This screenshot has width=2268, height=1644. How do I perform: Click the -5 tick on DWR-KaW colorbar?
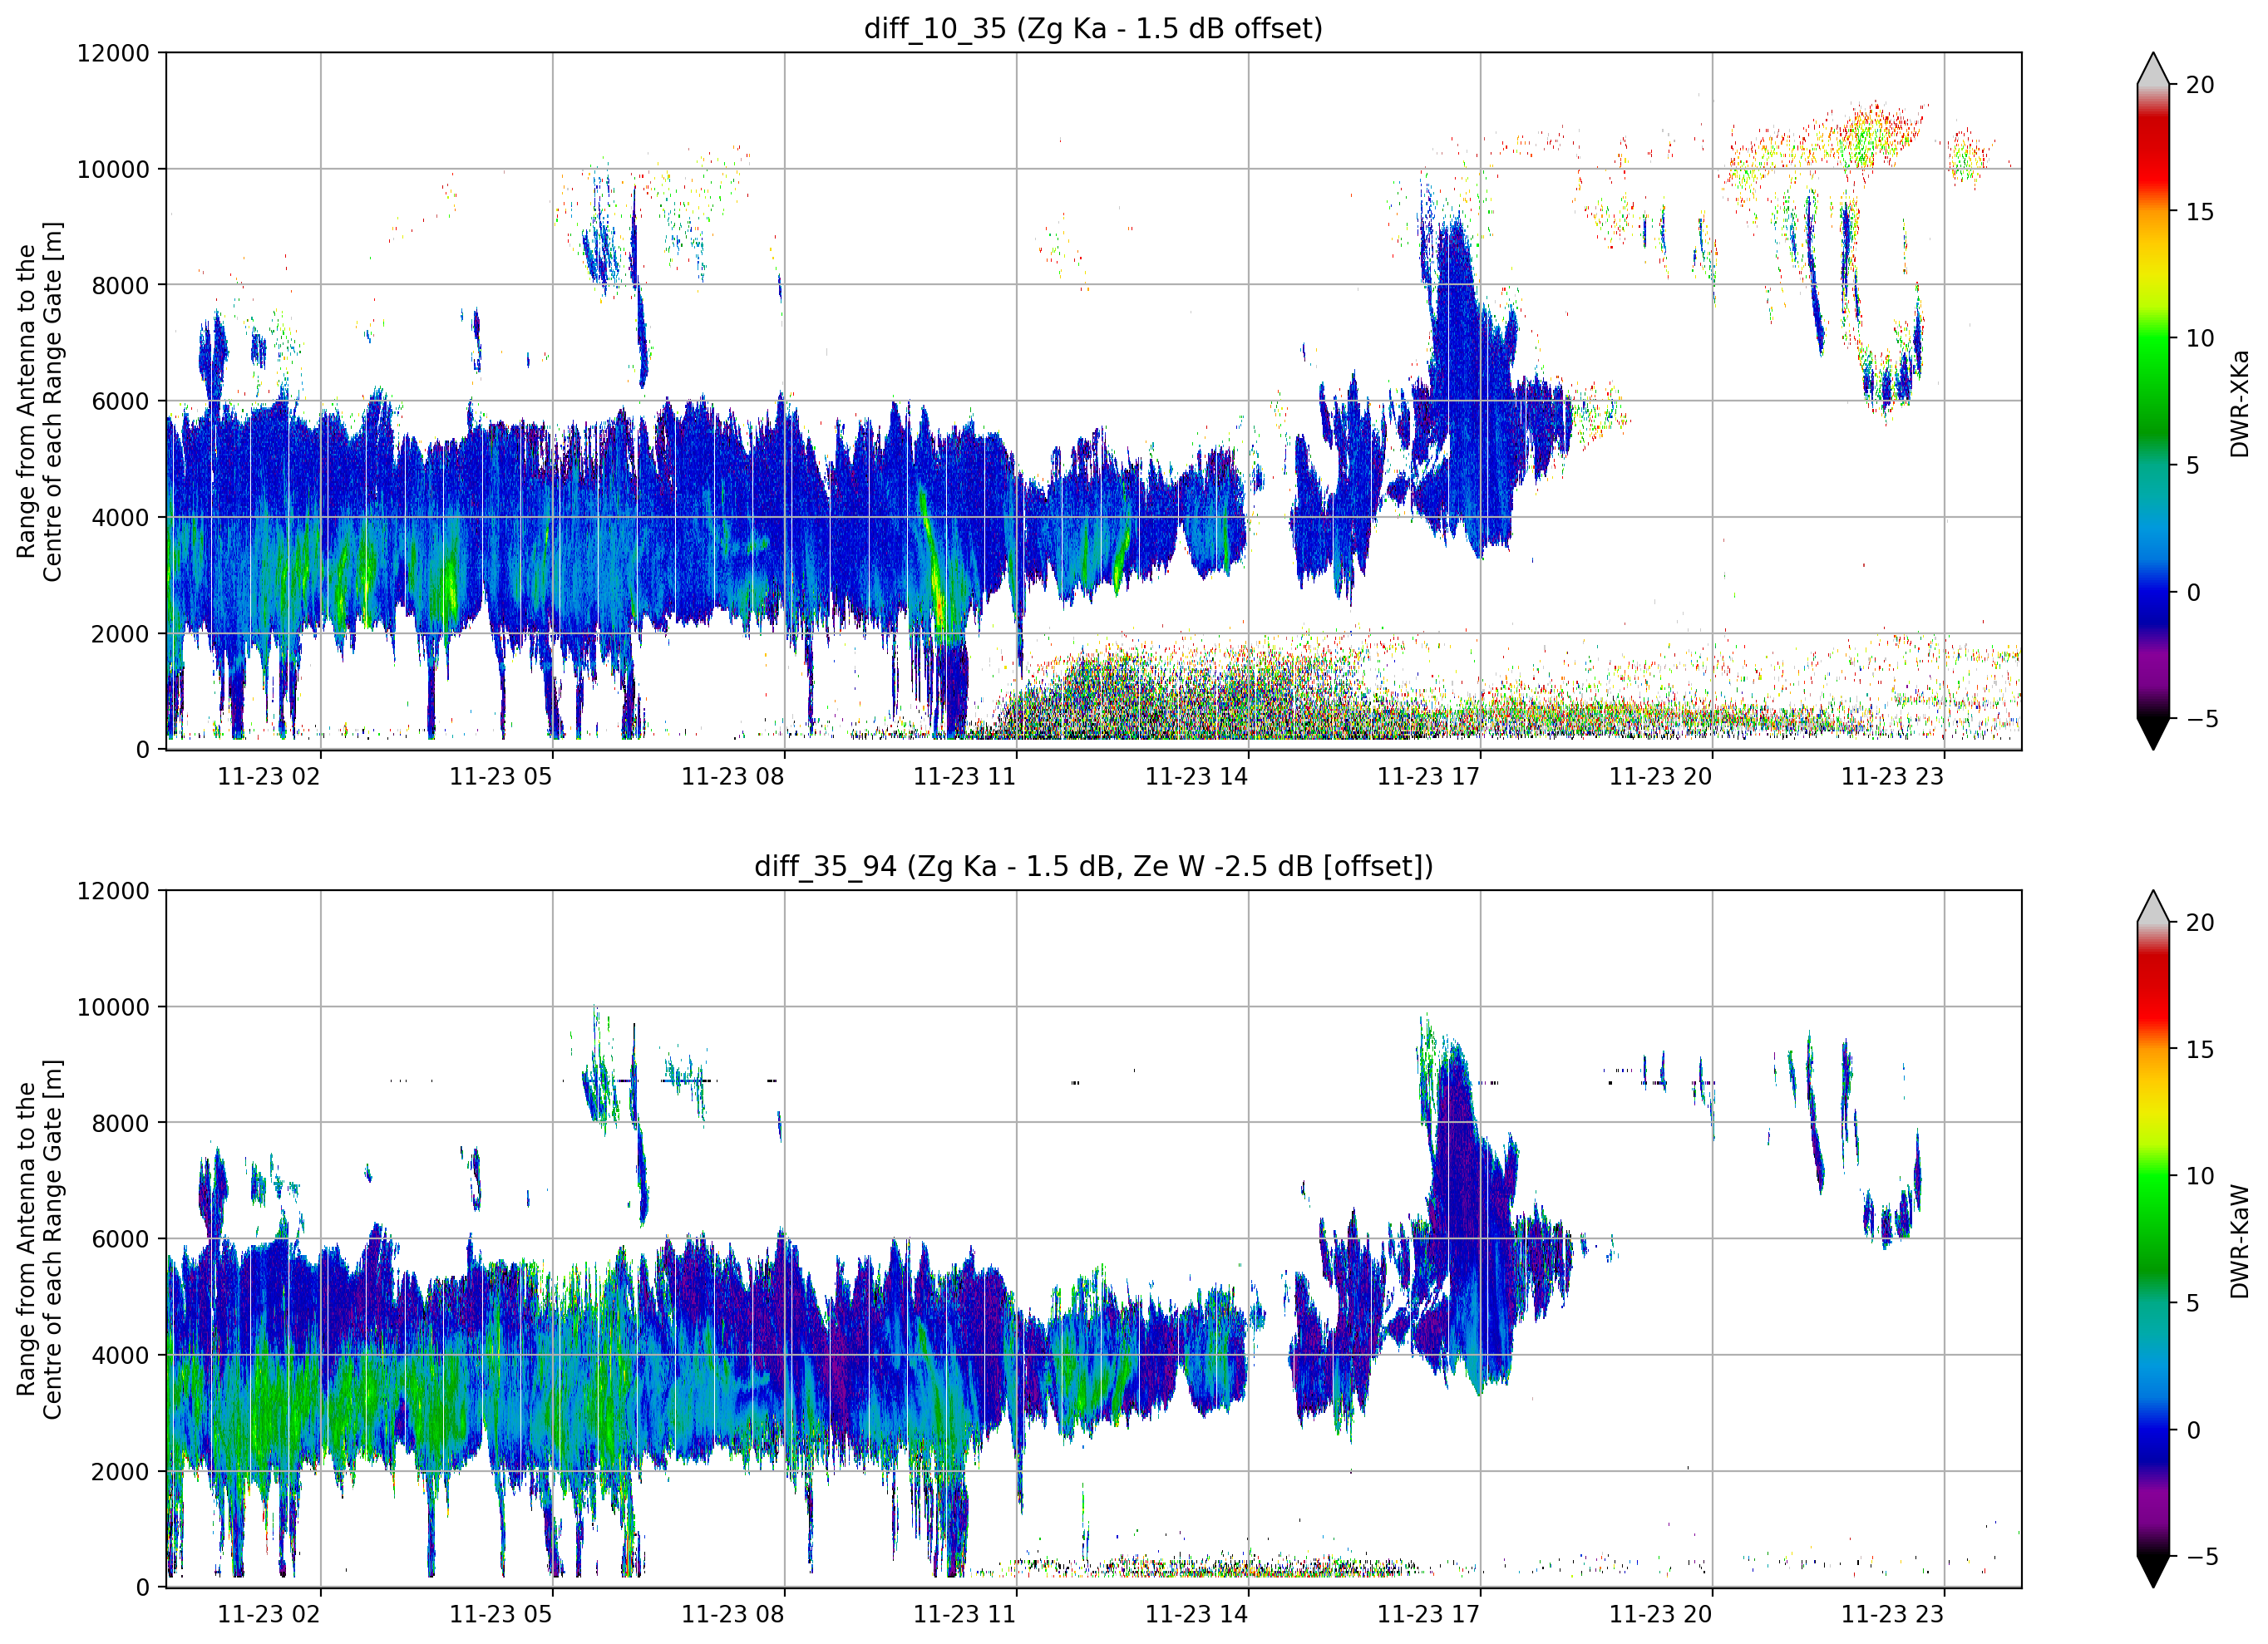pos(2195,1556)
